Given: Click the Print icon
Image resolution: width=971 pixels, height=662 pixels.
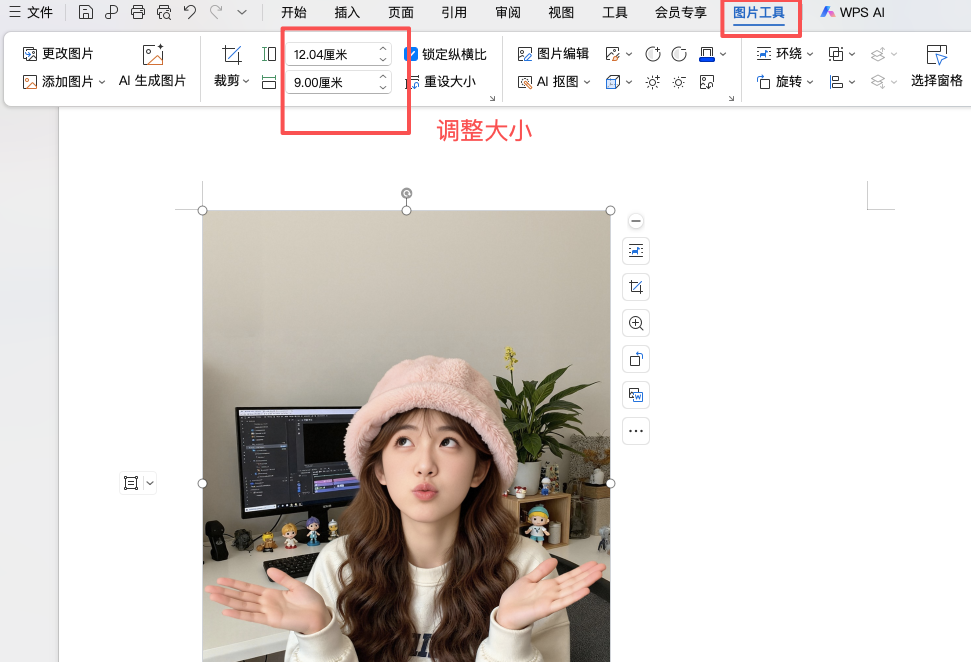Looking at the screenshot, I should 137,12.
